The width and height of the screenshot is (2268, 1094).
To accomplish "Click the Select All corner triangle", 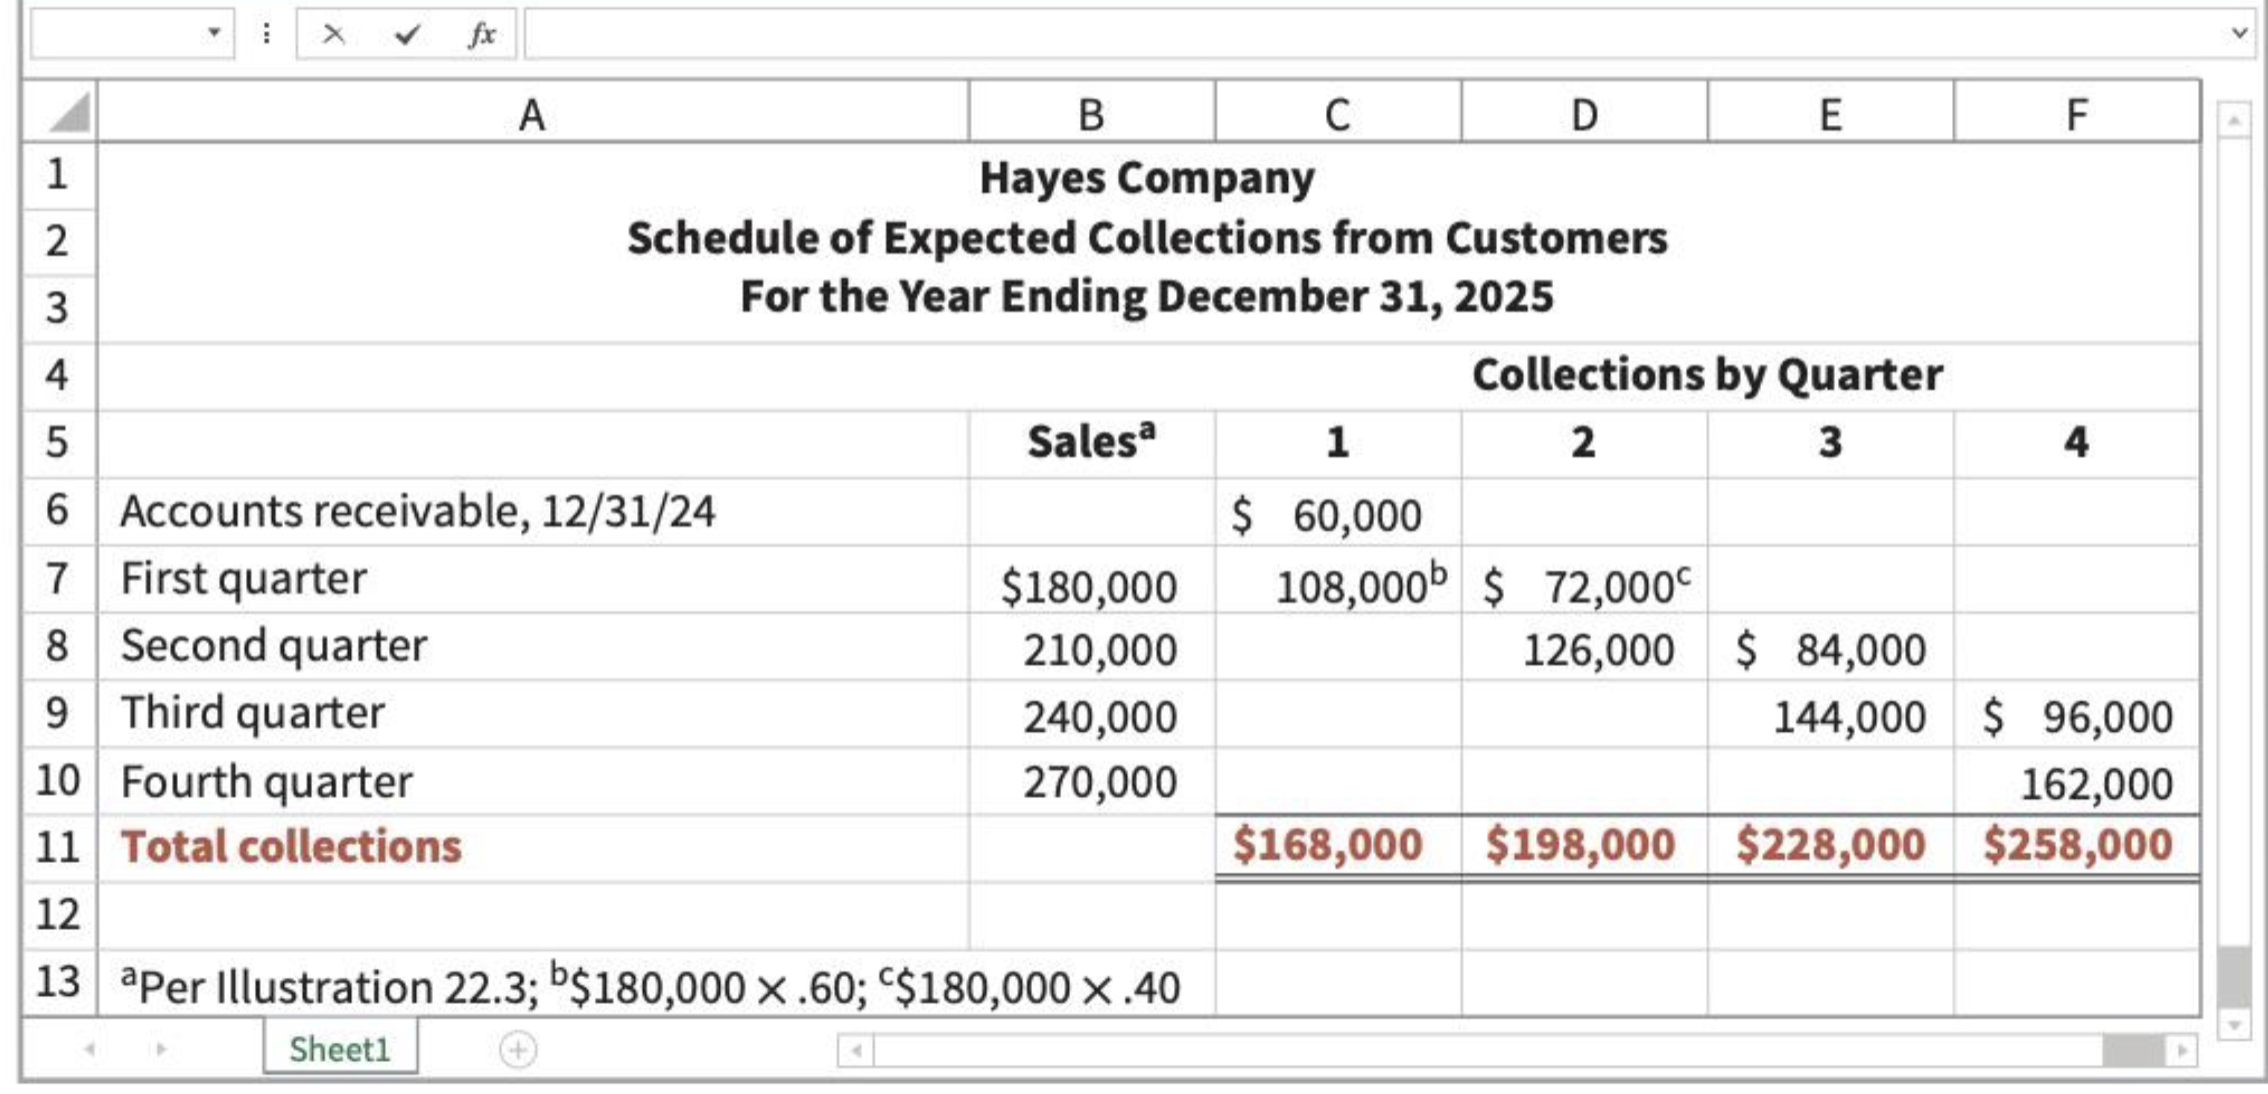I will tap(68, 113).
